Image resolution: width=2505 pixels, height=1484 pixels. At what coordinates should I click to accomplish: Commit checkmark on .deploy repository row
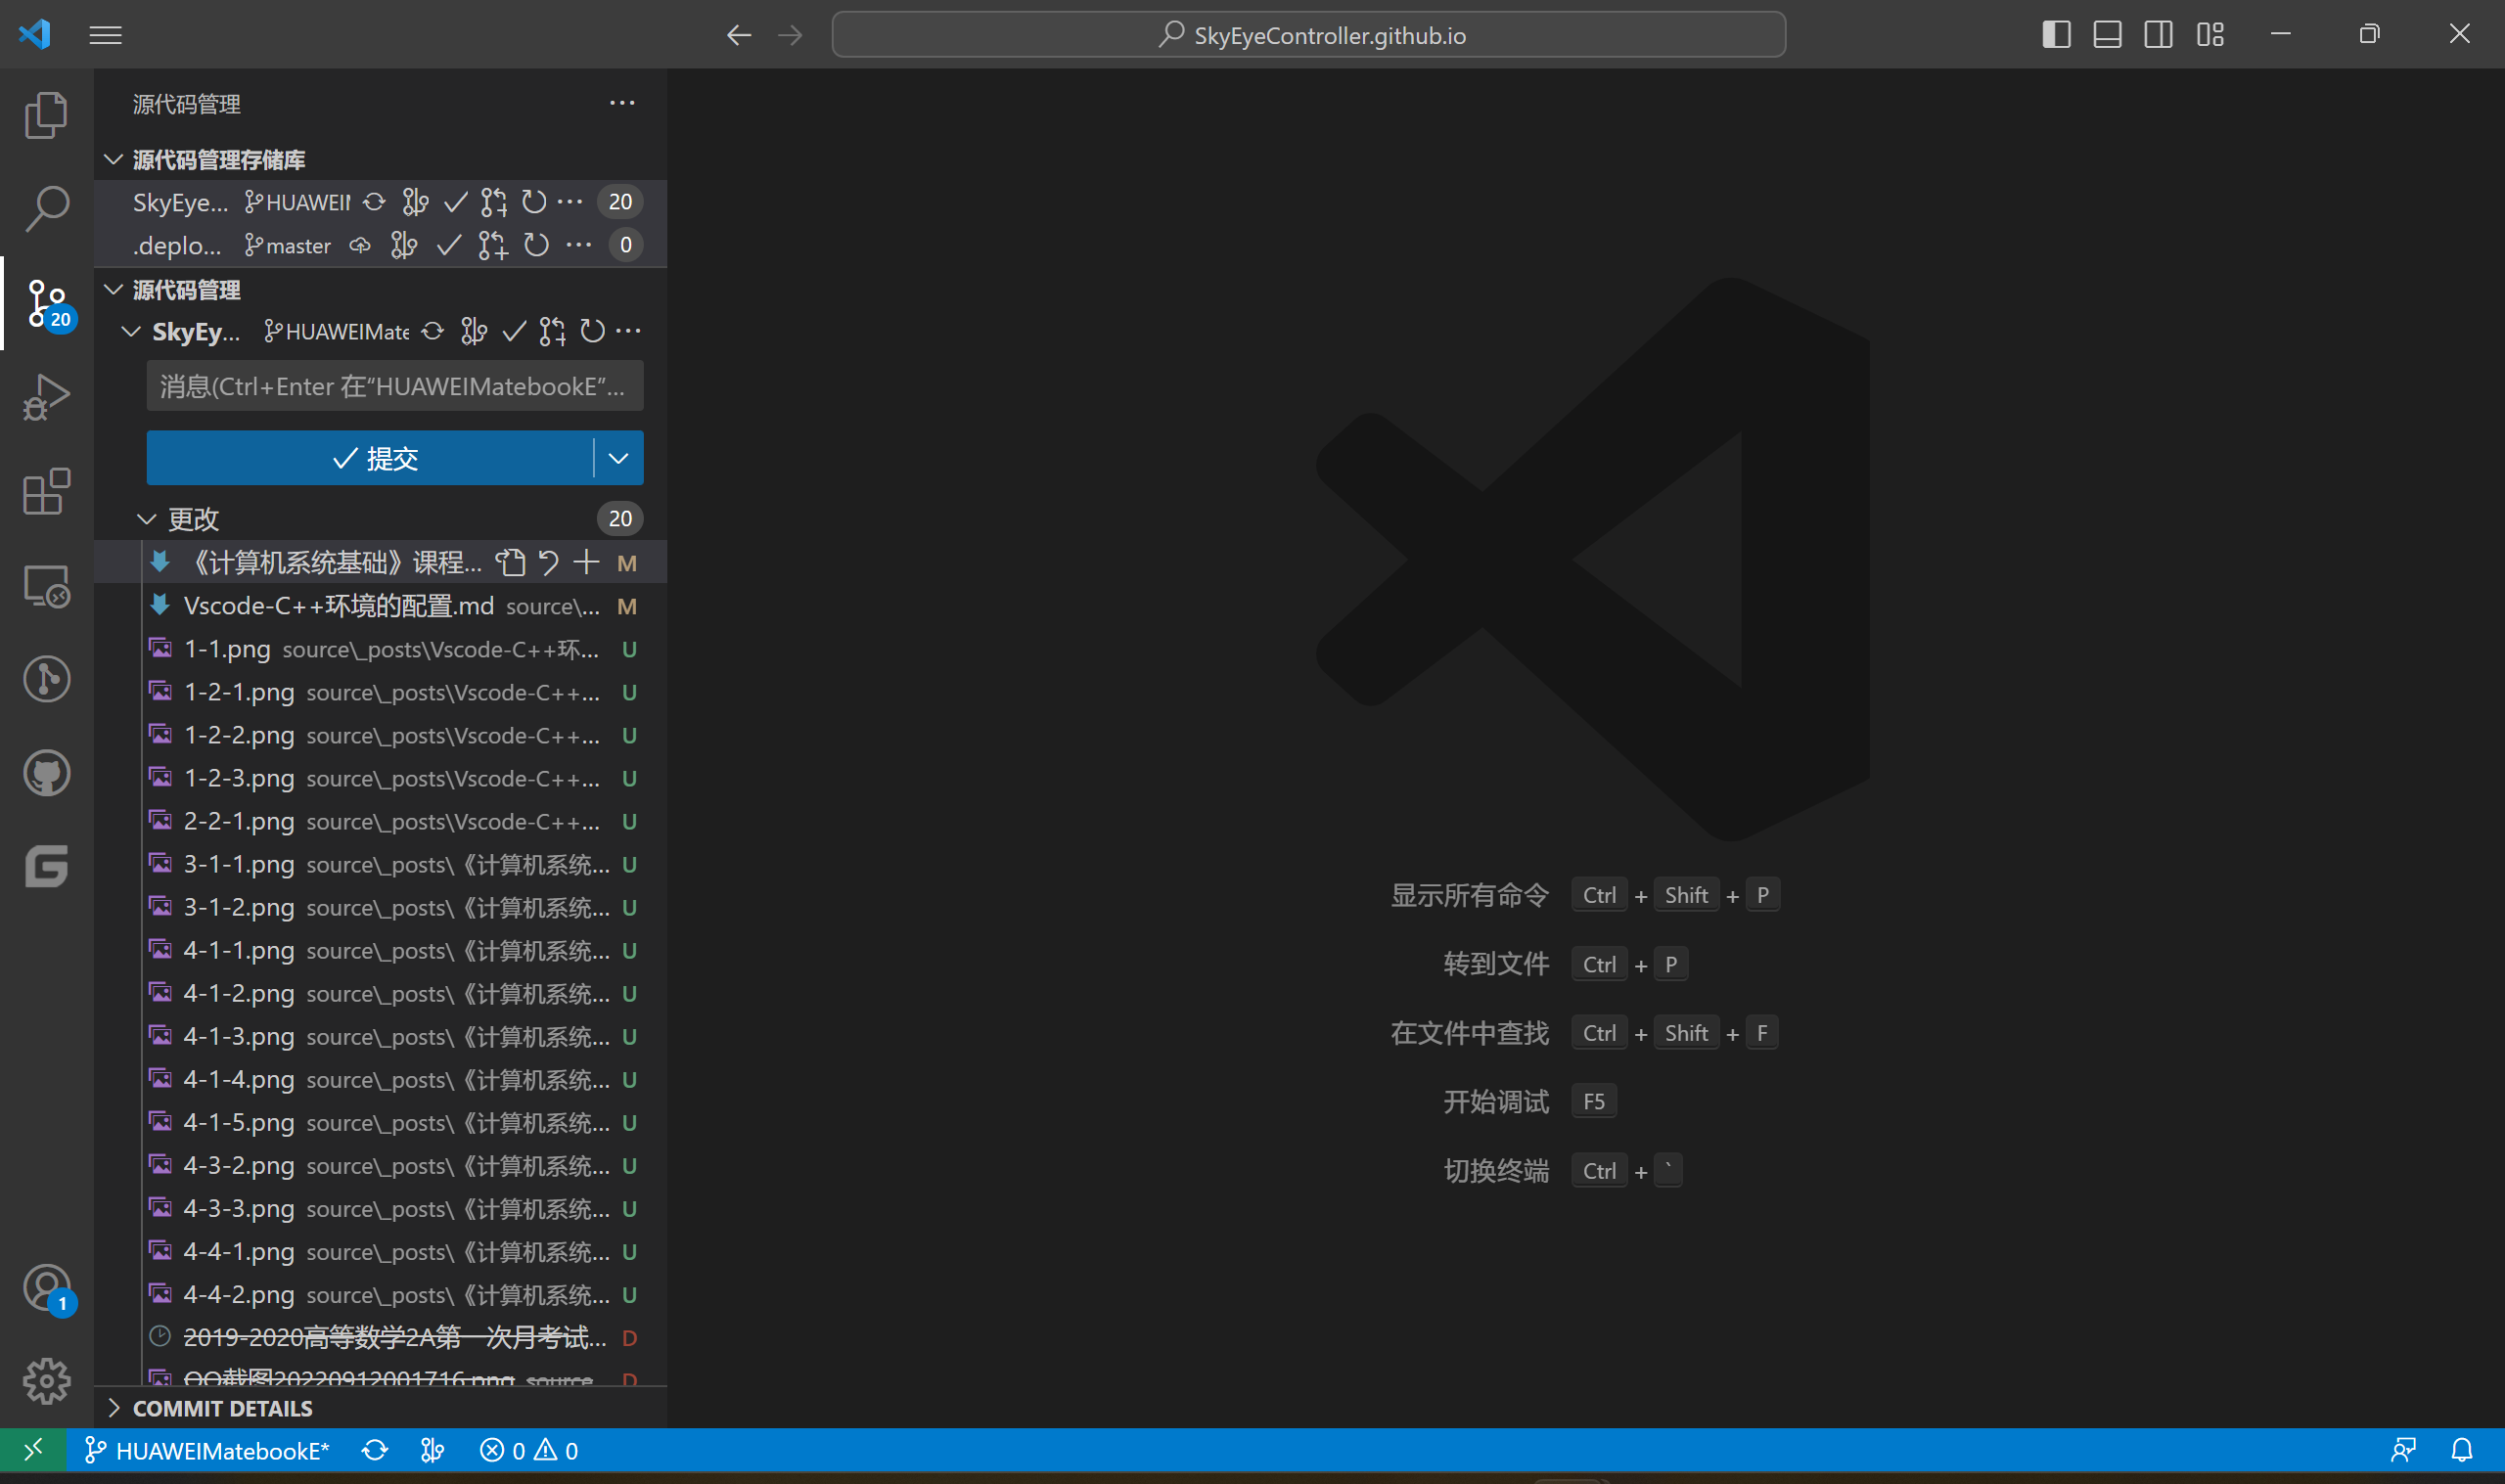point(449,245)
